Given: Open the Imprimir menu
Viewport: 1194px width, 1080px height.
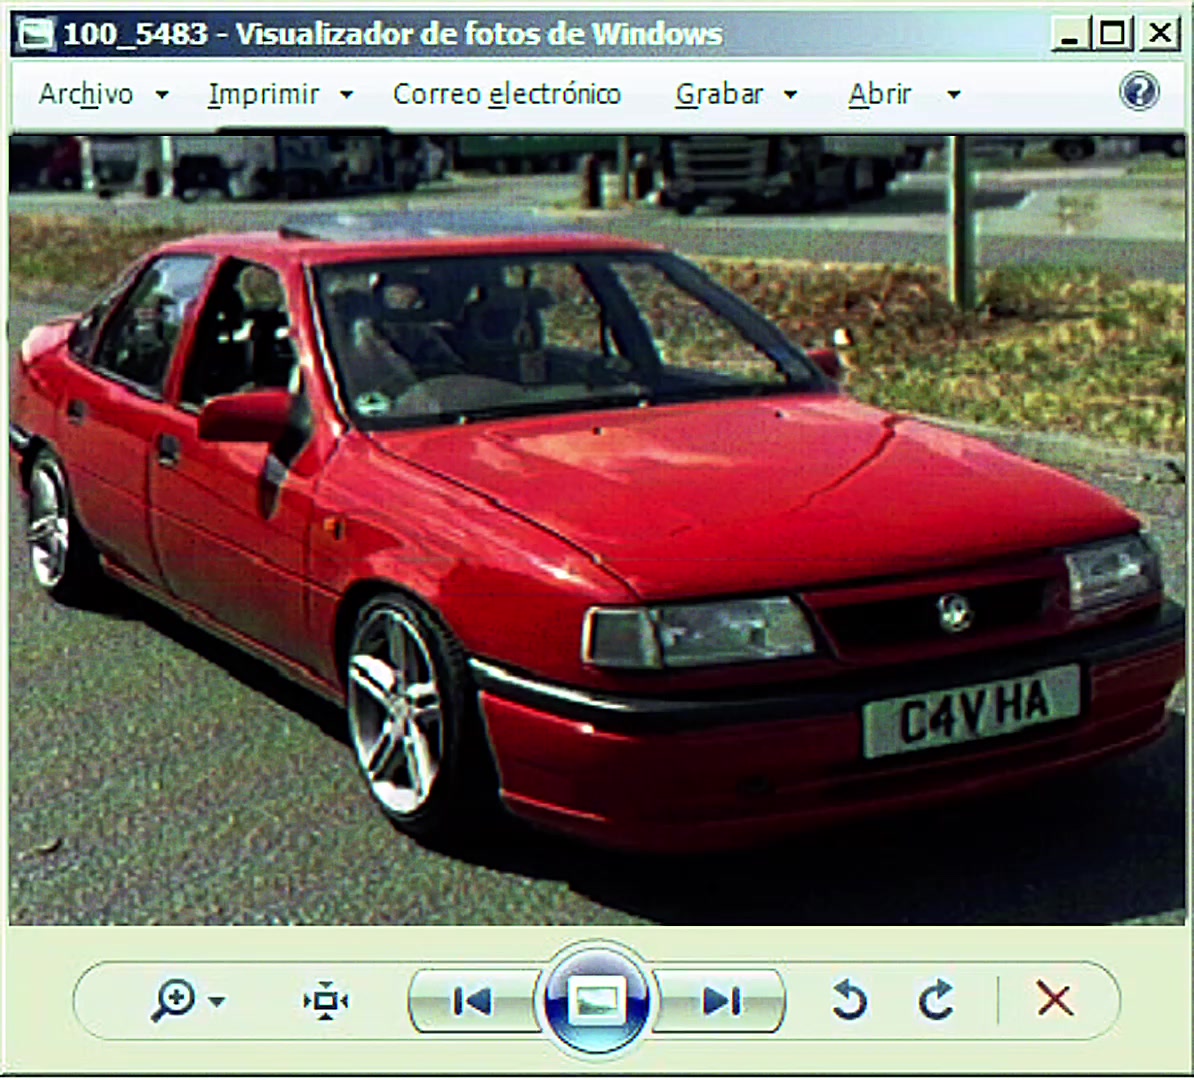Looking at the screenshot, I should (263, 94).
